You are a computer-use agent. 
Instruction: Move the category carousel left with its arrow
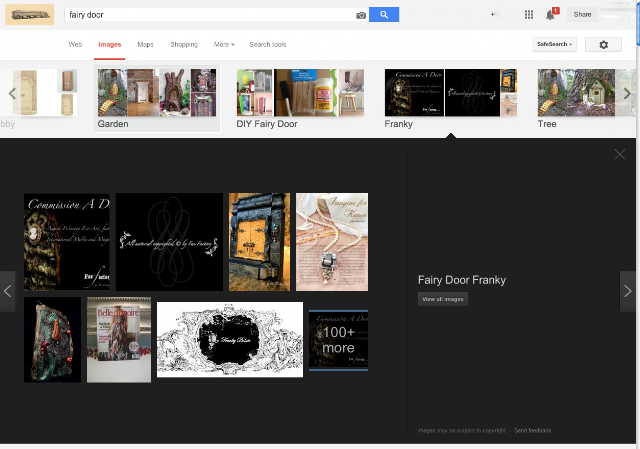pos(12,94)
